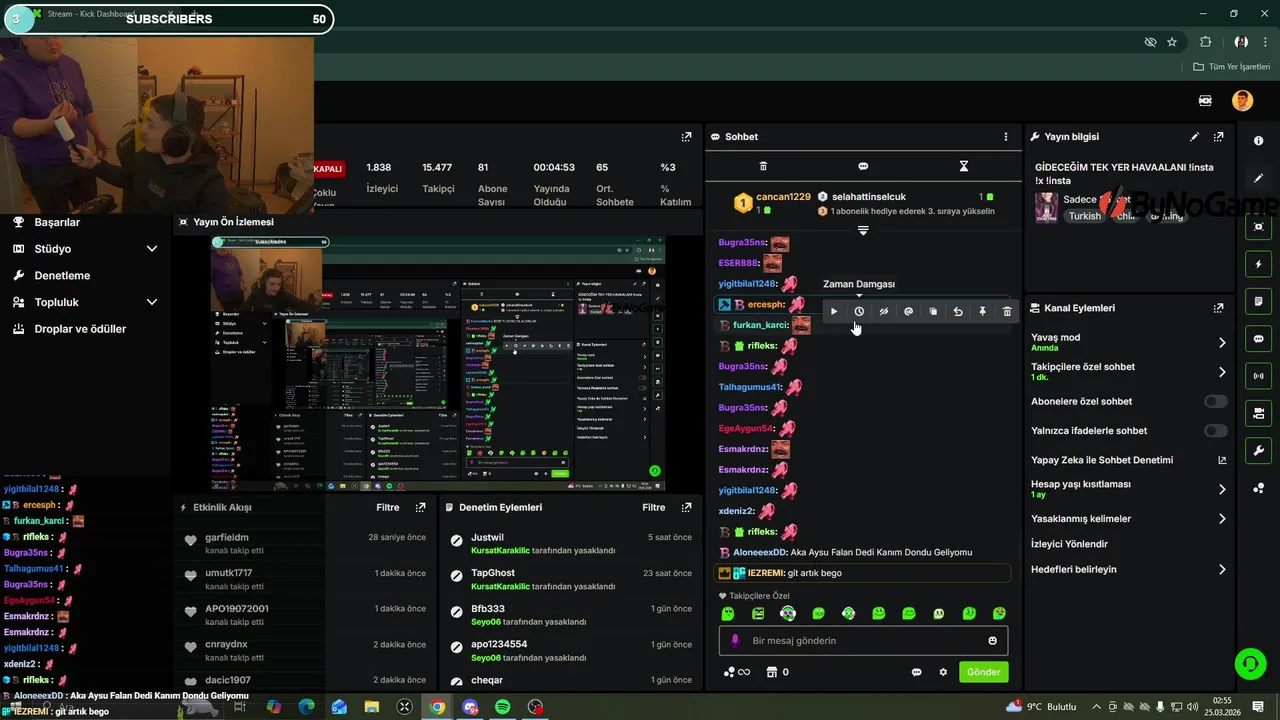
Task: Click the shop icon below chat input
Action: click(771, 672)
